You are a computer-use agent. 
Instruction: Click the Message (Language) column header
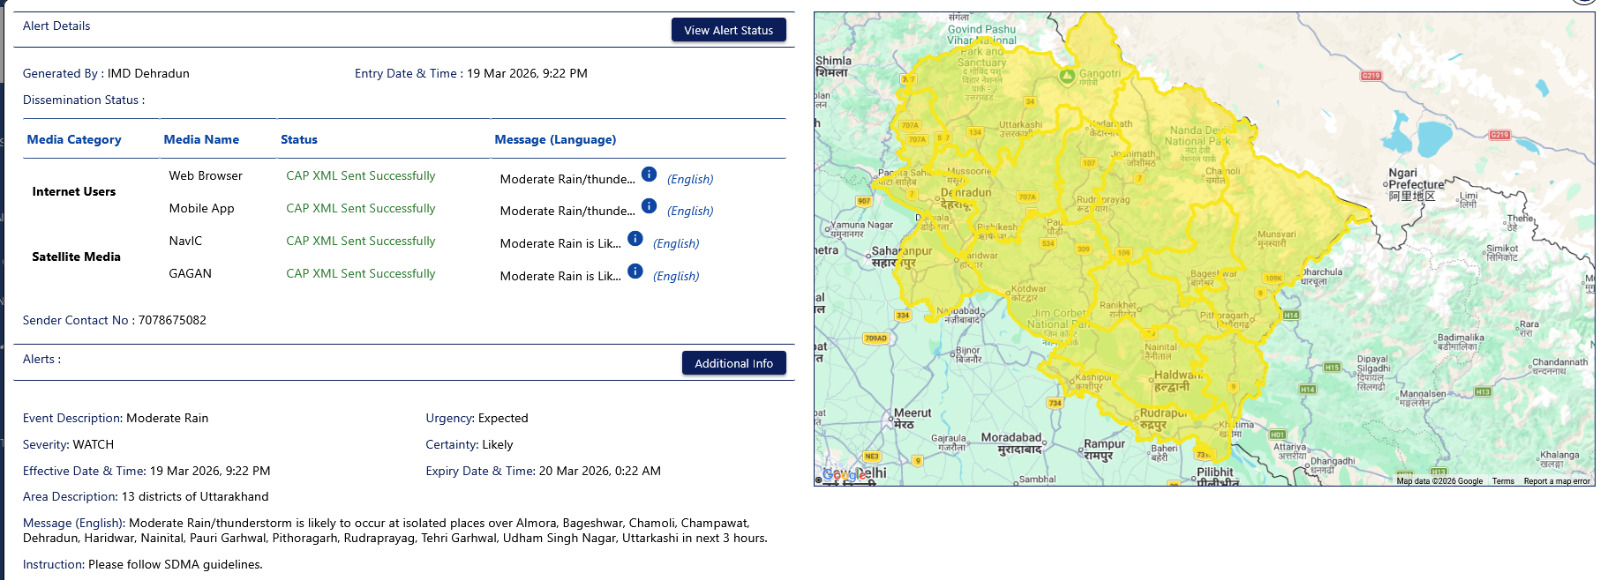click(555, 140)
